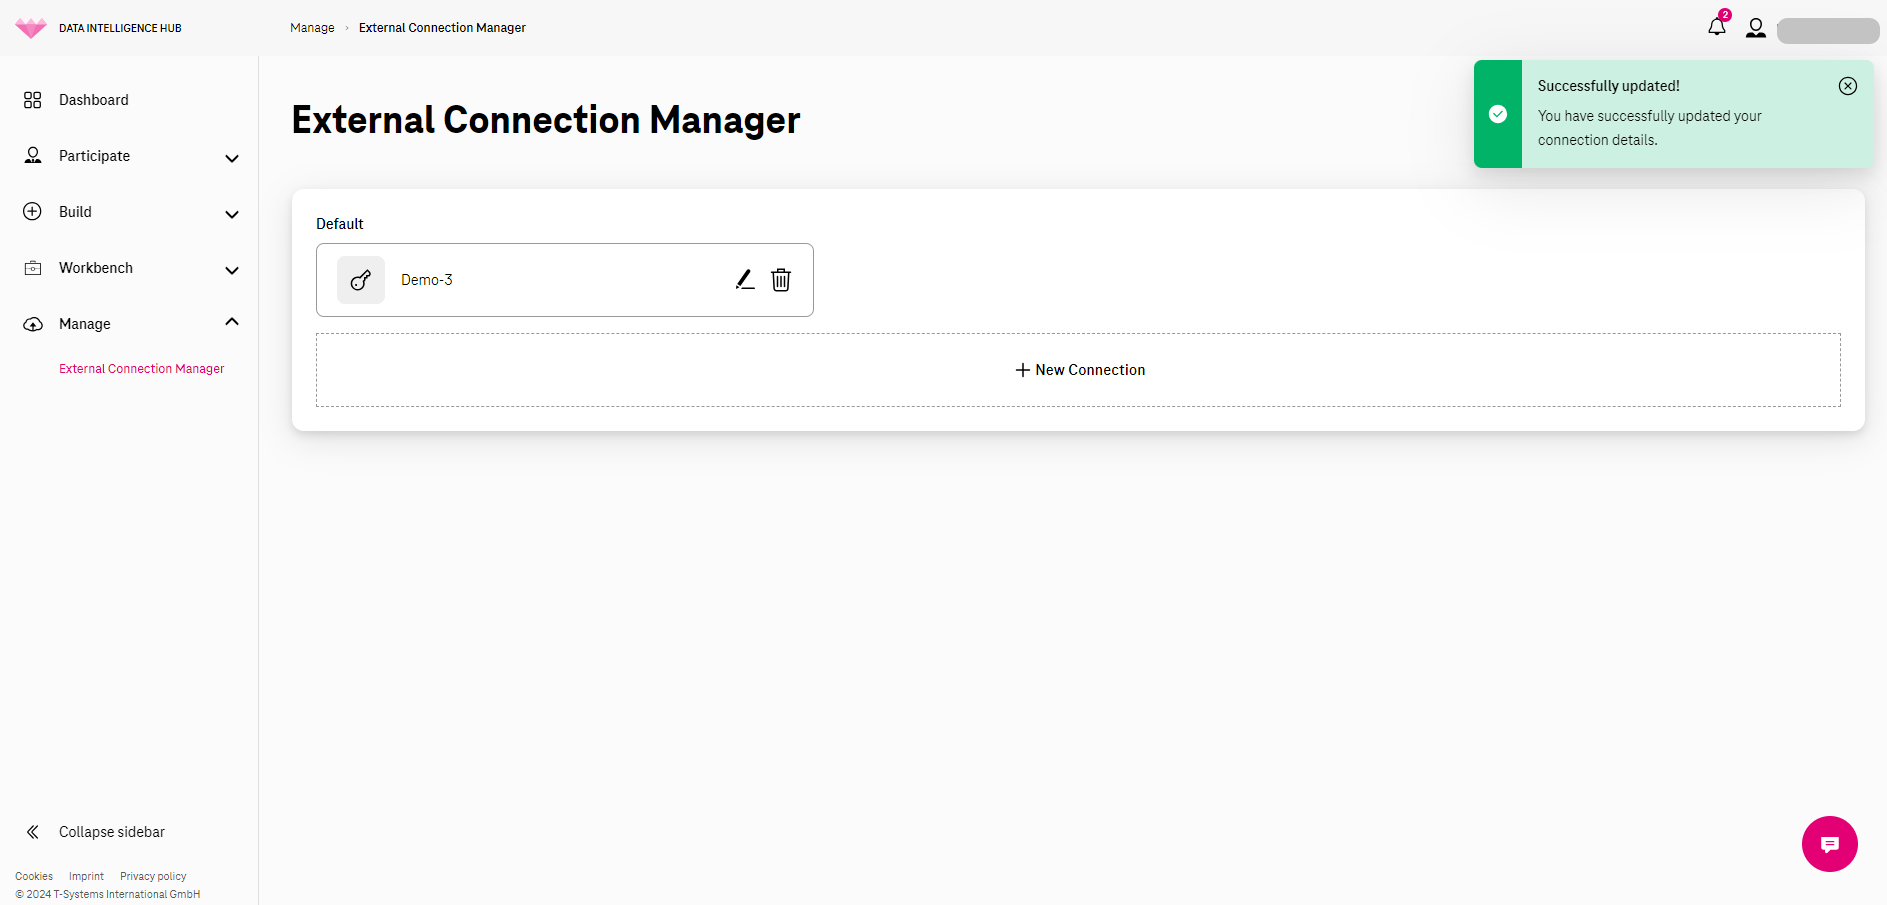The width and height of the screenshot is (1887, 905).
Task: Click the Dashboard grid icon
Action: (x=33, y=100)
